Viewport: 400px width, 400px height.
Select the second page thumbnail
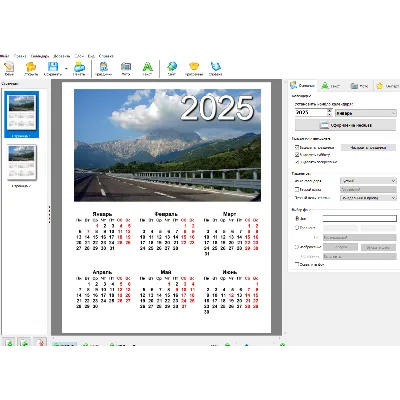tap(21, 162)
